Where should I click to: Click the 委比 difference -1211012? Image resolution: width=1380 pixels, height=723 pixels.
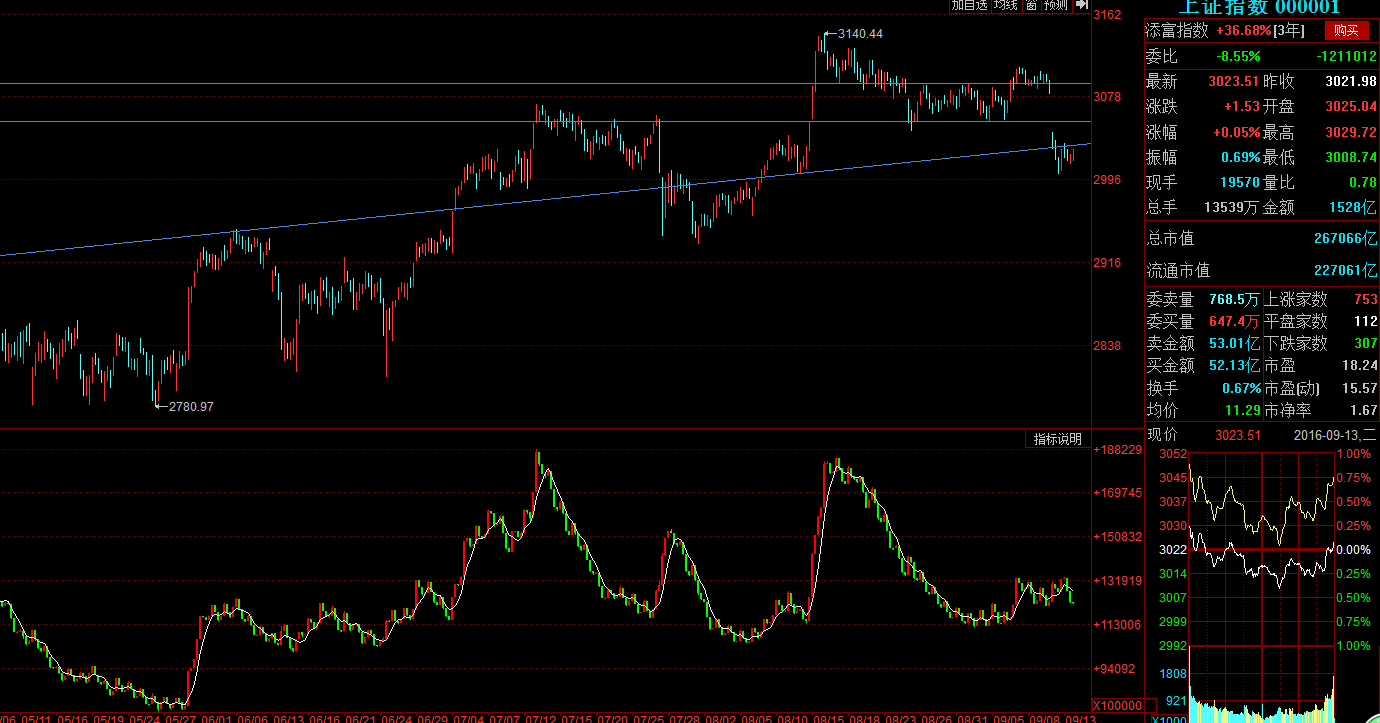1347,56
